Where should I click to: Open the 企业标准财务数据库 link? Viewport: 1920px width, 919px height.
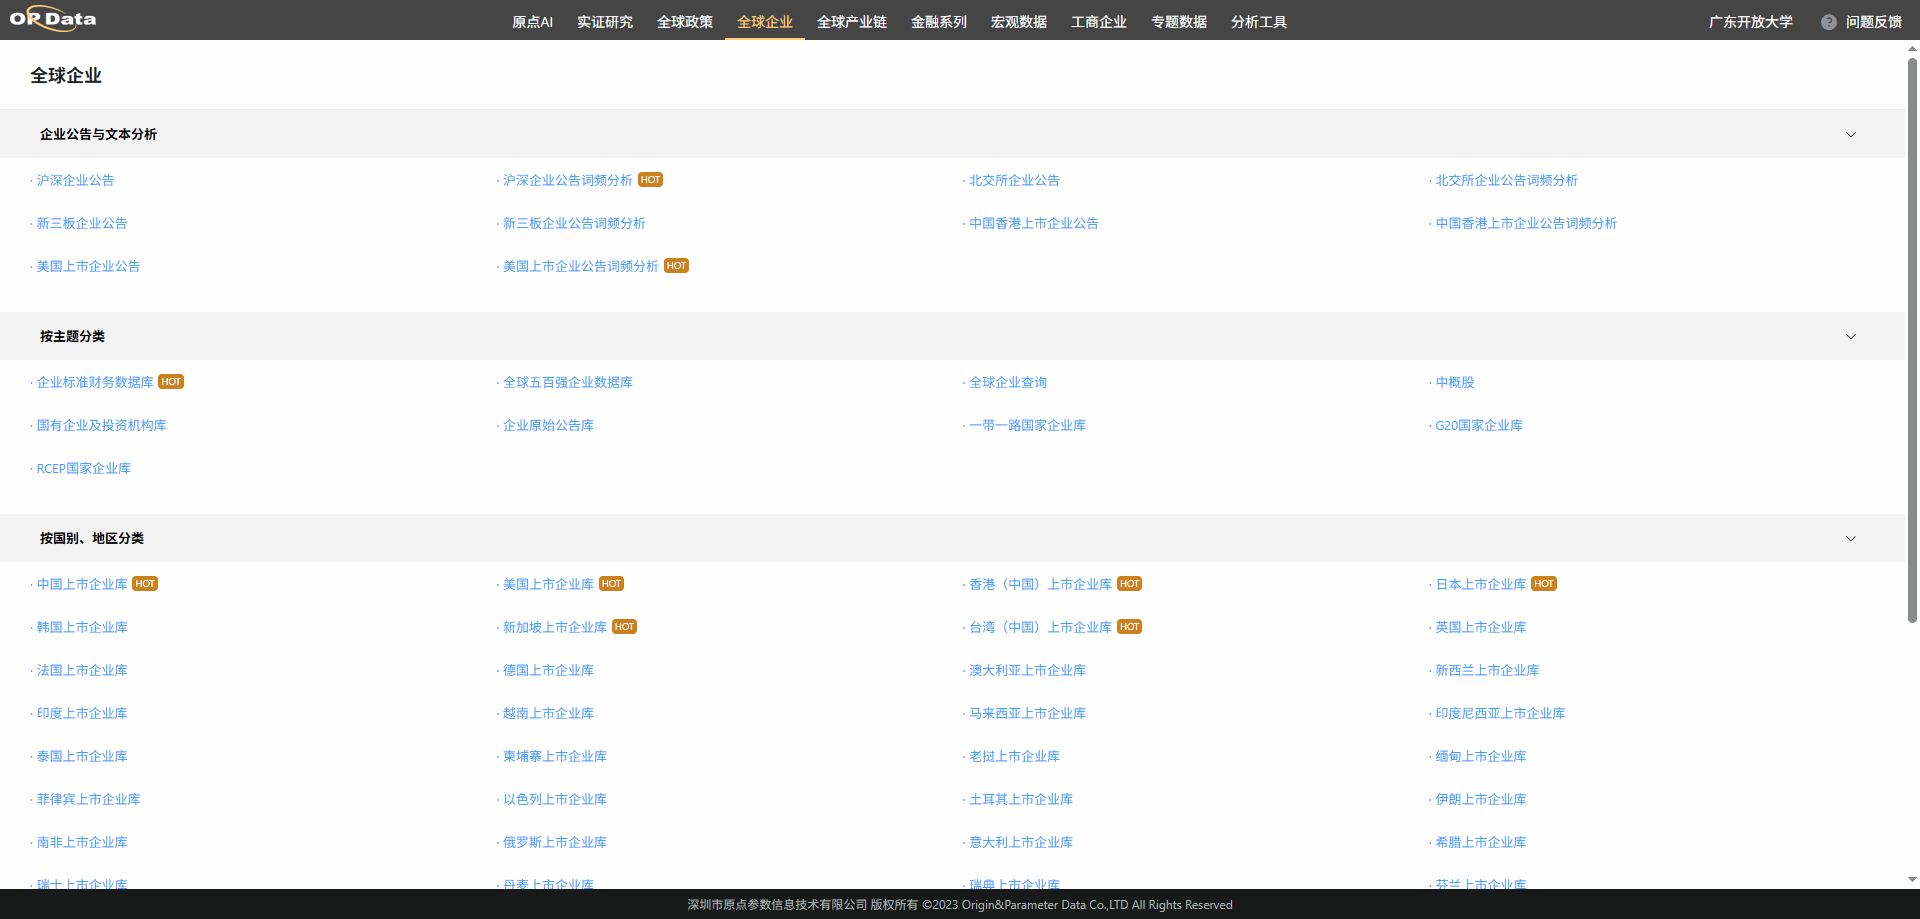tap(95, 383)
